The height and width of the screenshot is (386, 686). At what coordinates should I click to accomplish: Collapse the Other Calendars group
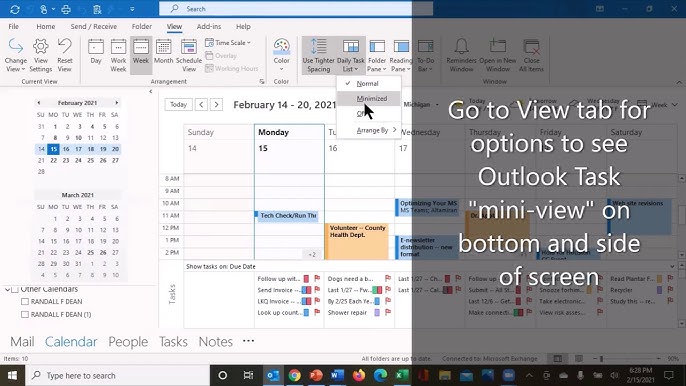pyautogui.click(x=7, y=289)
